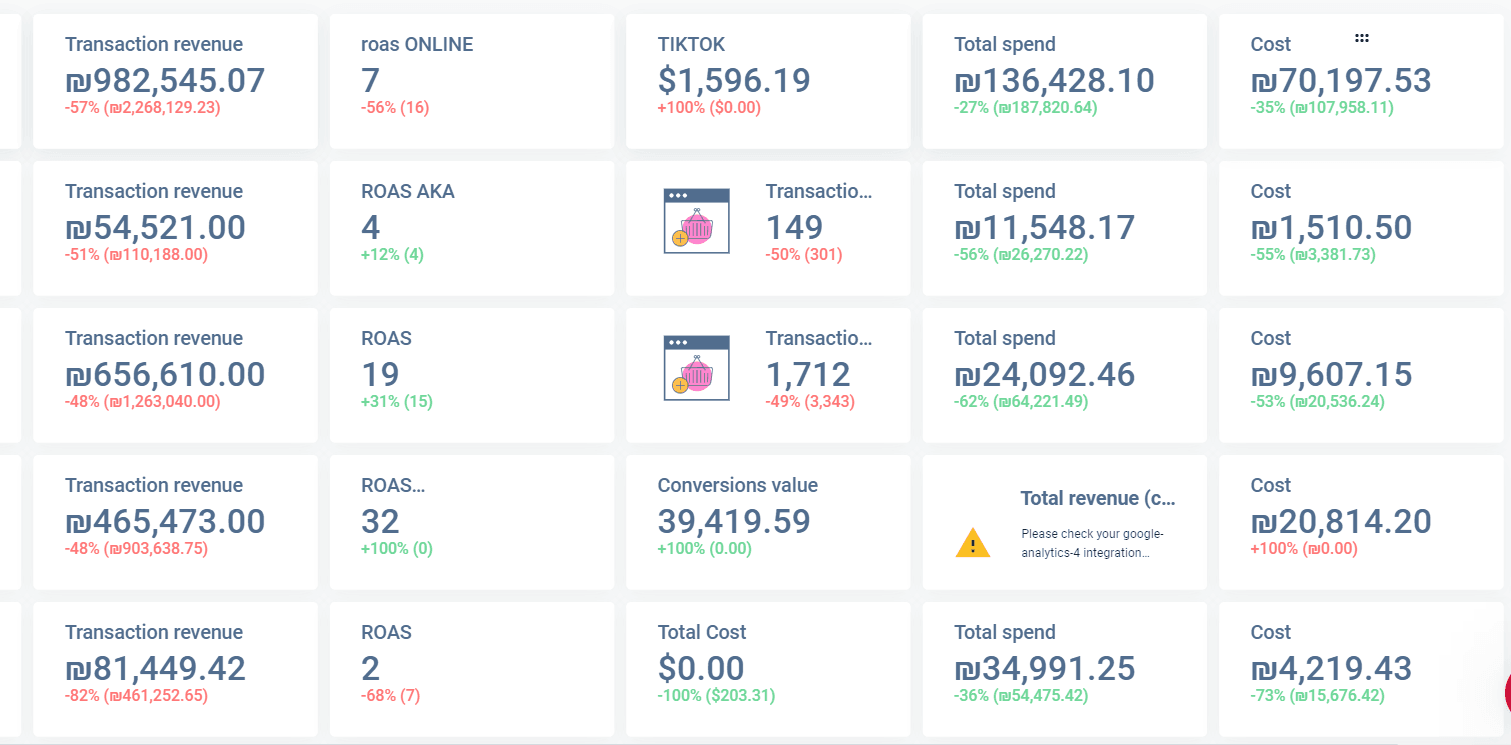Screen dimensions: 1511x745
Task: Click the 'Please check your google-analytics-4 integration' message
Action: coord(1092,543)
